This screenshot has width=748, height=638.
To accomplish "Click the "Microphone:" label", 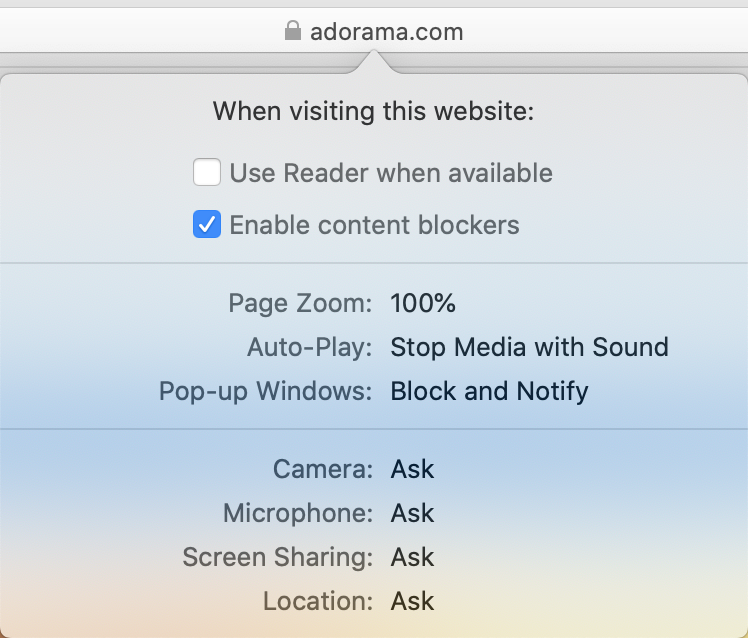I will click(298, 513).
